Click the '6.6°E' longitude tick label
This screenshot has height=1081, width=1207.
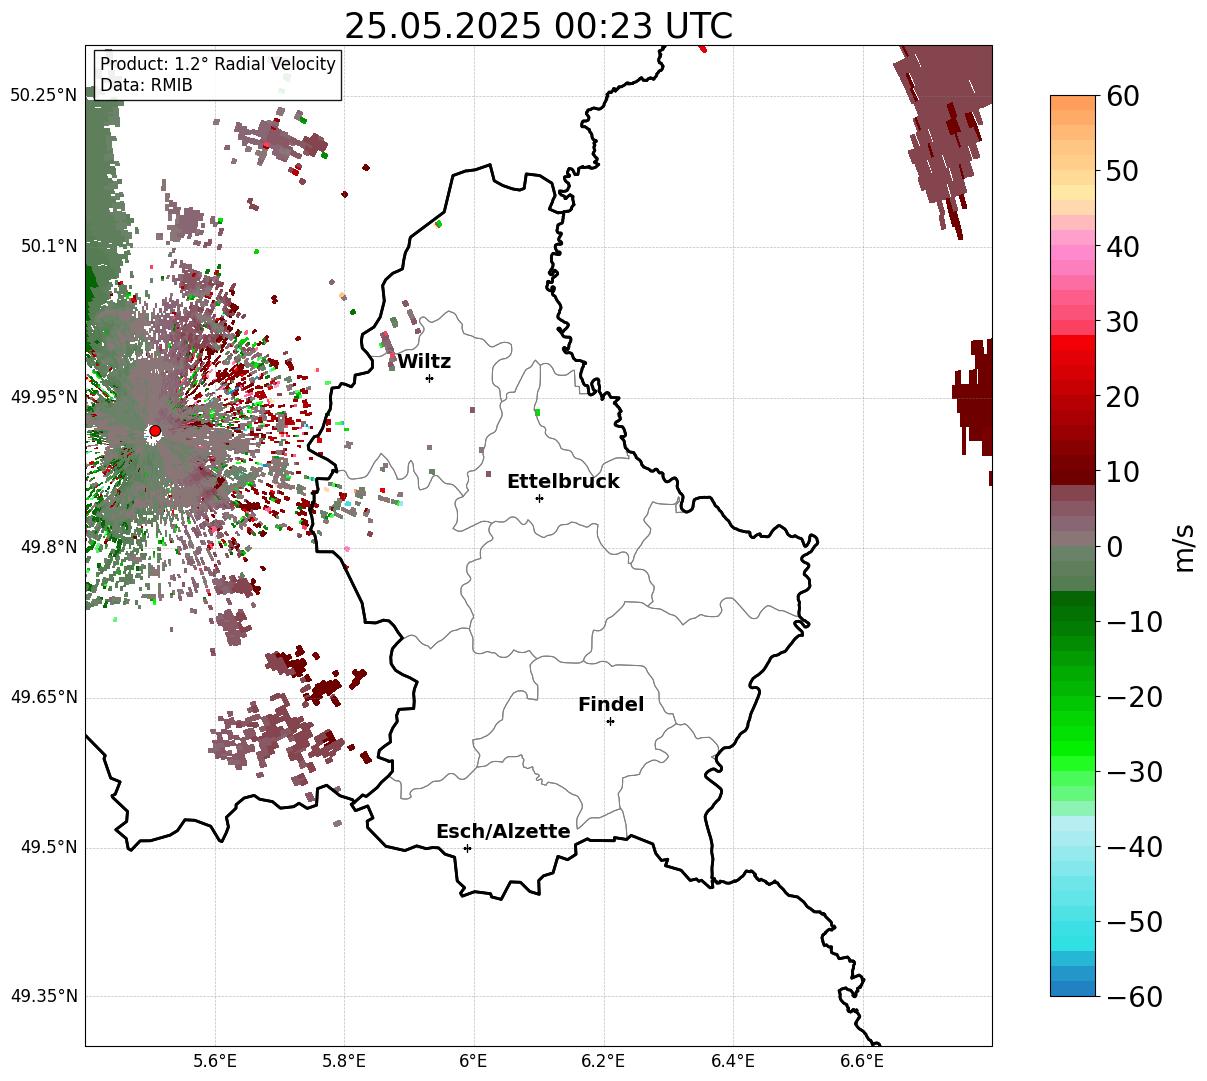click(862, 1061)
